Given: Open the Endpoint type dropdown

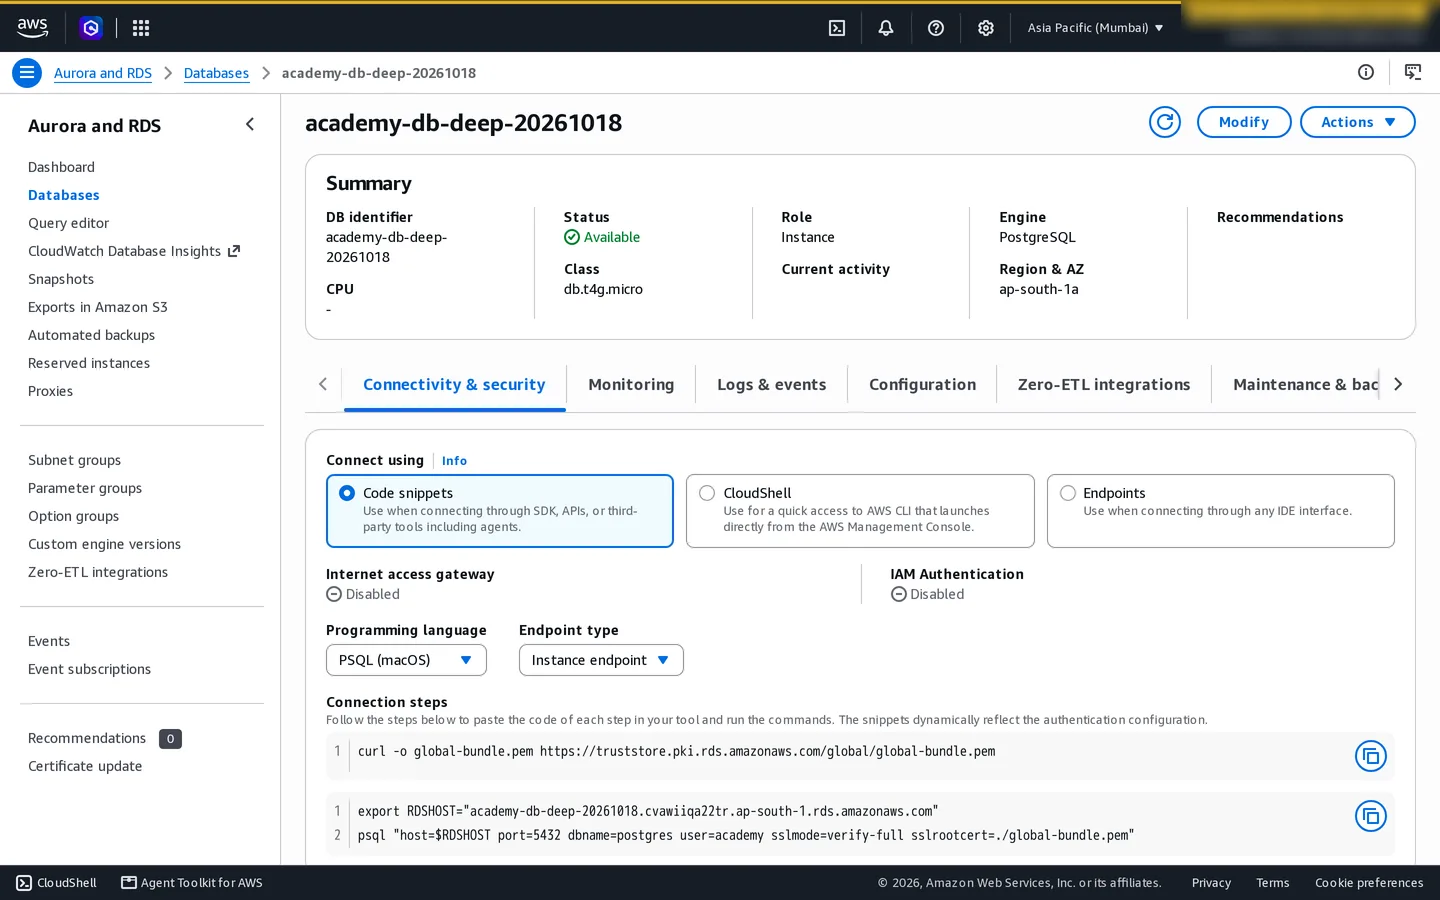Looking at the screenshot, I should point(601,660).
